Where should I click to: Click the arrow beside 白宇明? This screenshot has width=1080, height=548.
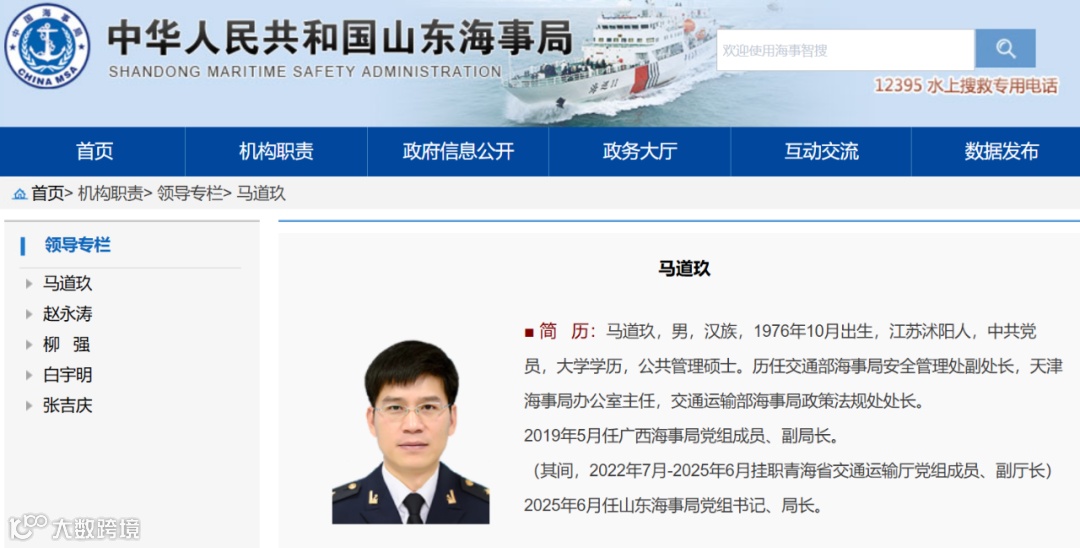pyautogui.click(x=29, y=375)
